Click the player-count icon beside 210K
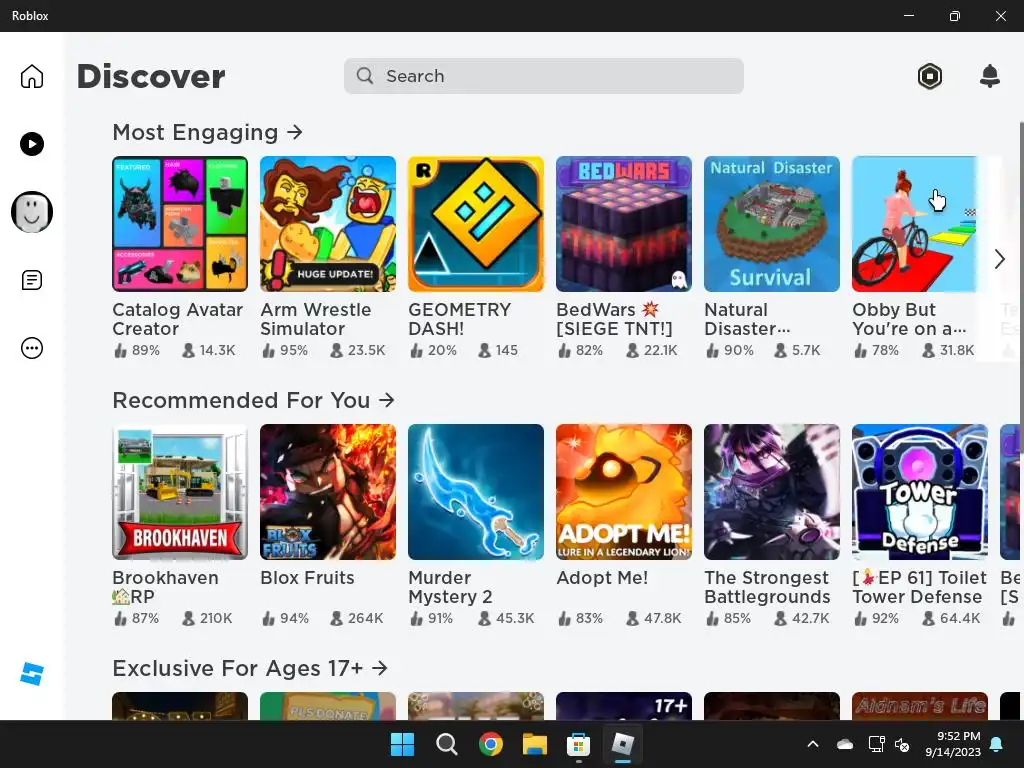Image resolution: width=1024 pixels, height=768 pixels. point(188,618)
